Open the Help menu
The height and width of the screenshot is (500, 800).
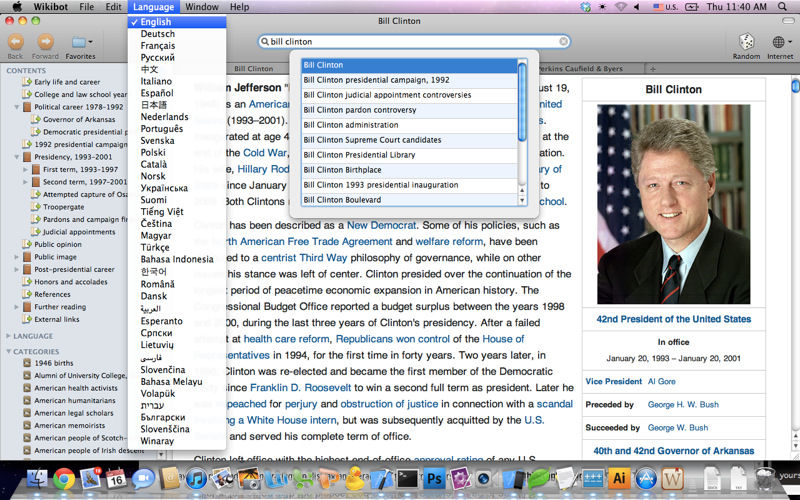[x=239, y=7]
